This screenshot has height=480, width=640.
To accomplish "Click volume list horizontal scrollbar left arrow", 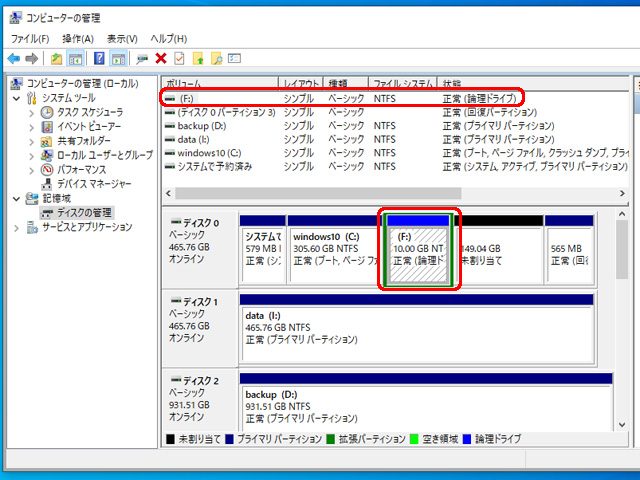I will 169,193.
